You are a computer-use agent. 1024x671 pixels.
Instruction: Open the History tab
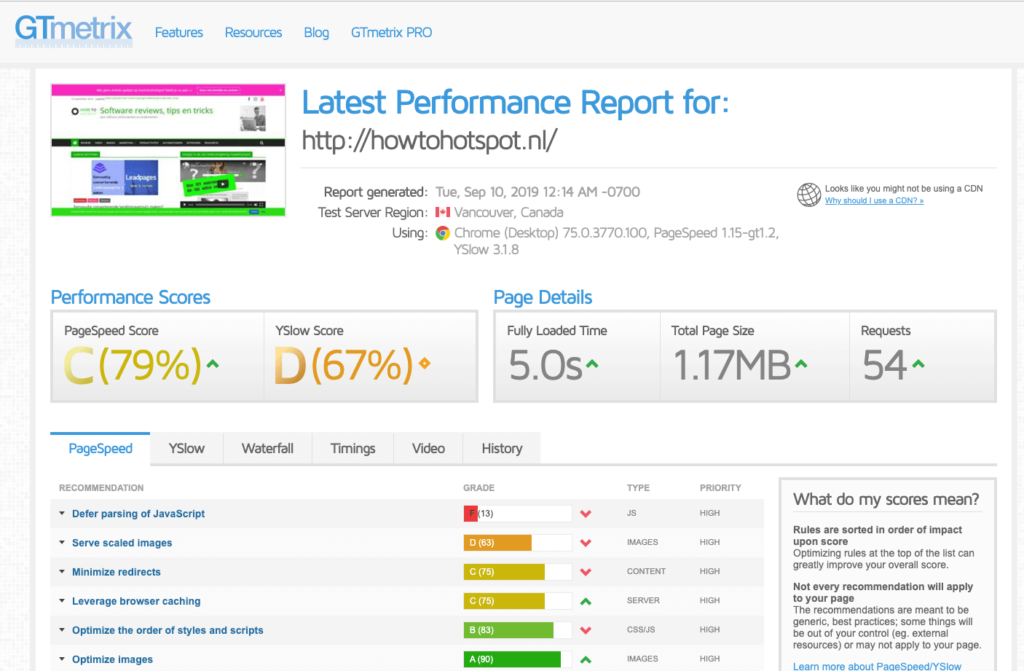pyautogui.click(x=501, y=449)
